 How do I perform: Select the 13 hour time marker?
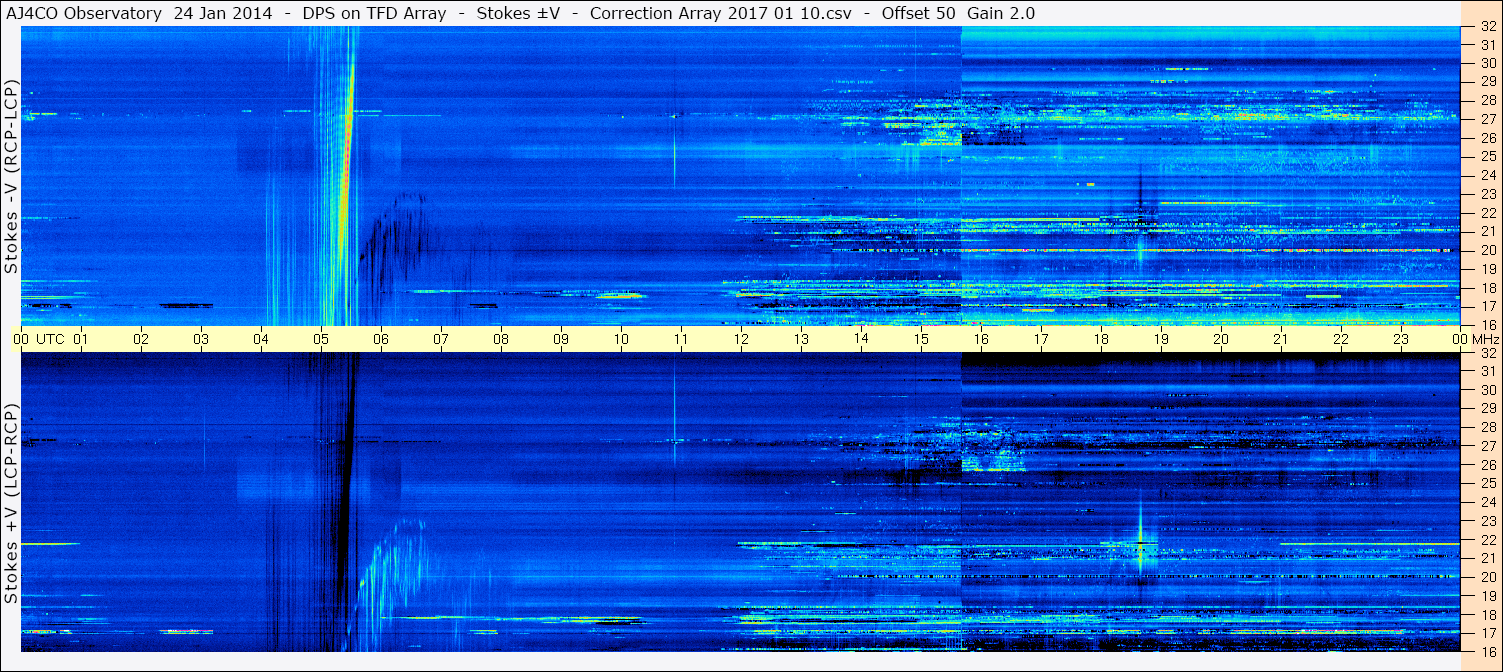(801, 339)
